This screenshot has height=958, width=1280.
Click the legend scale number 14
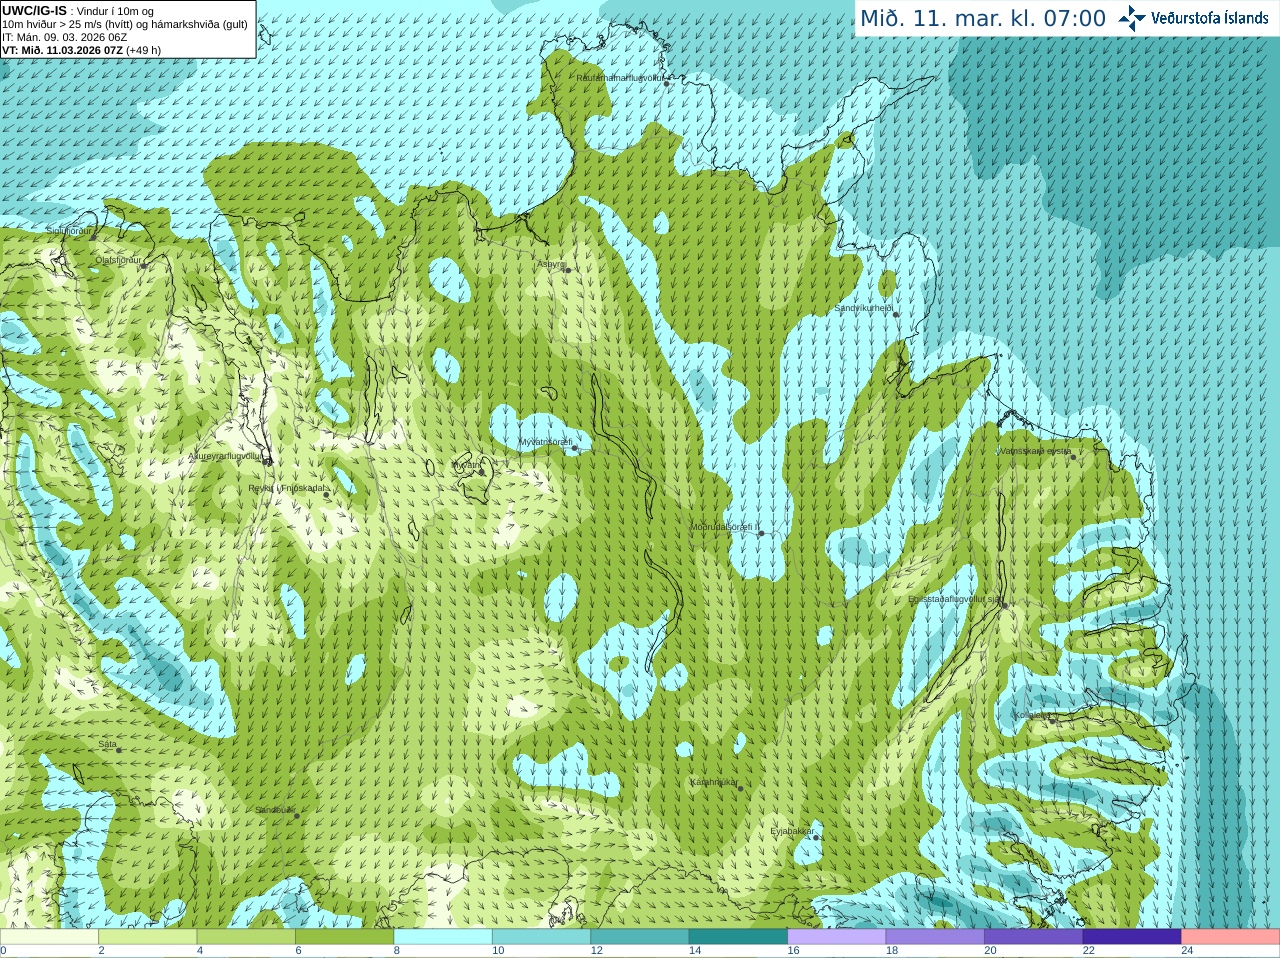click(x=695, y=951)
